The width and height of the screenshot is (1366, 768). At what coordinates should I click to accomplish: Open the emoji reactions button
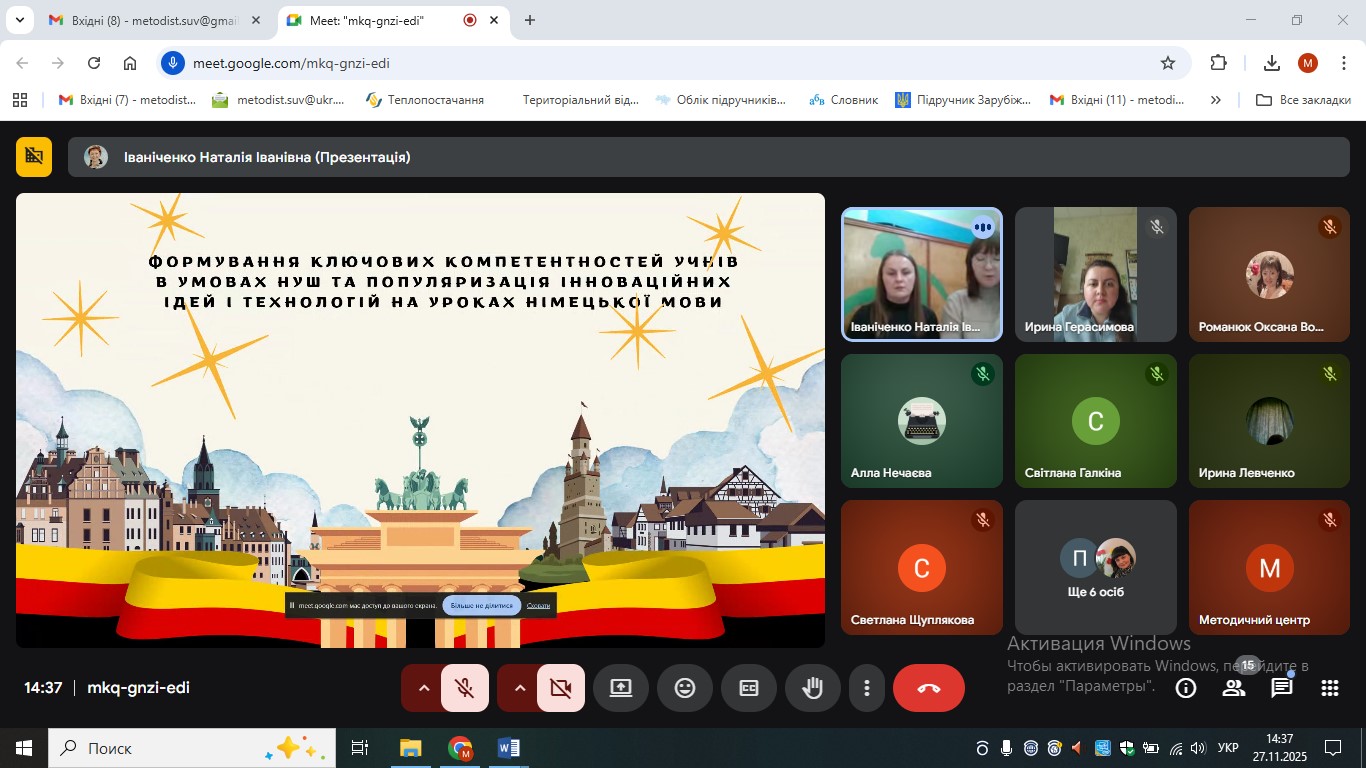[685, 688]
